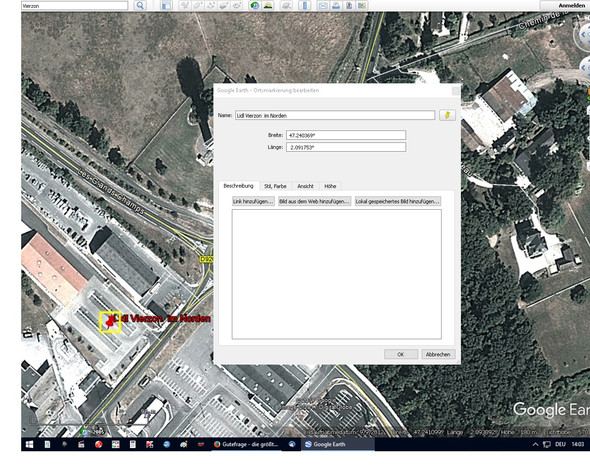Toggle the sidebar panel icon
590x472 pixels.
click(166, 5)
